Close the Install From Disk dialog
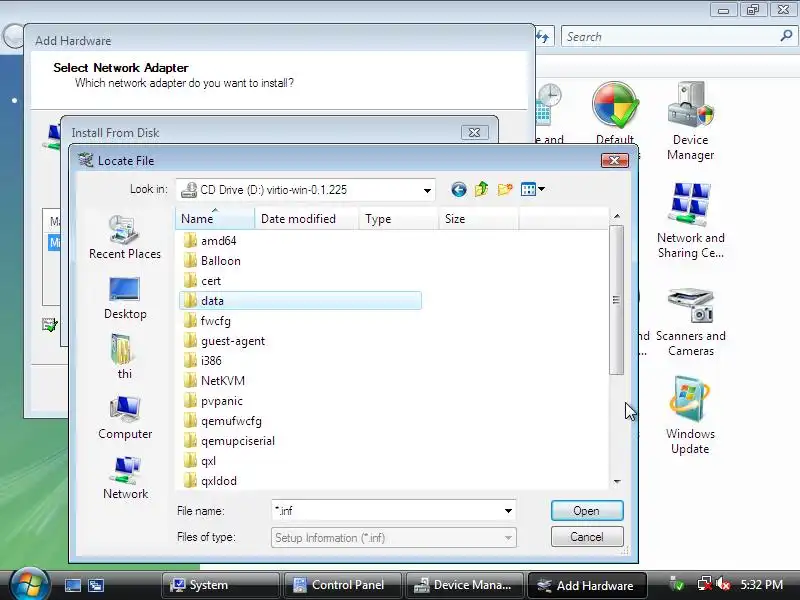 click(474, 133)
